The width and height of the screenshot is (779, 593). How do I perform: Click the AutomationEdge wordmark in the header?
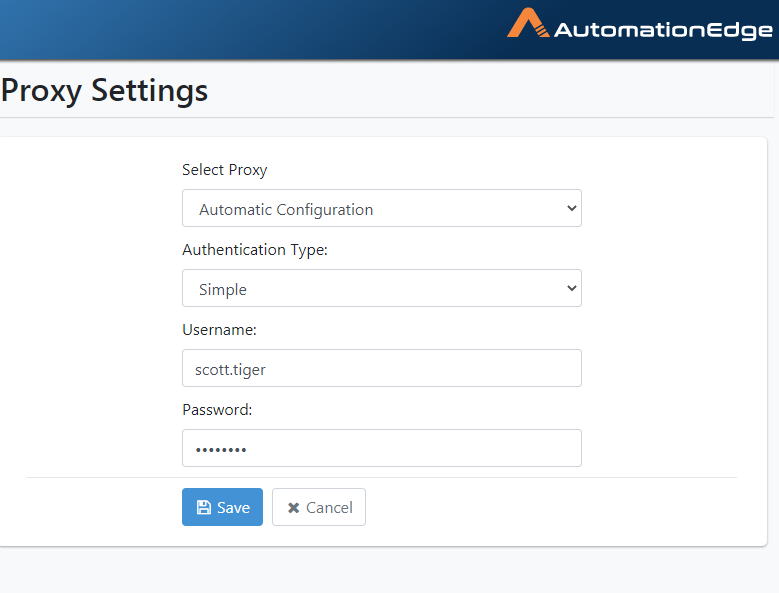(x=663, y=31)
